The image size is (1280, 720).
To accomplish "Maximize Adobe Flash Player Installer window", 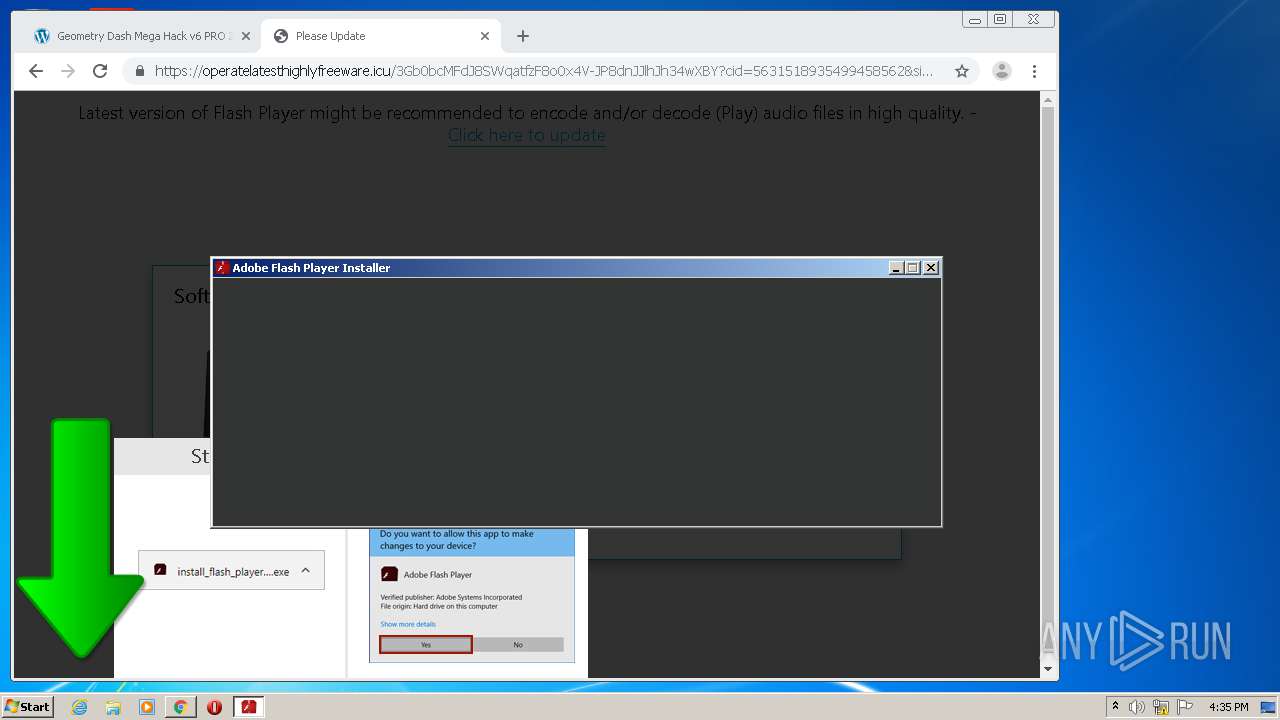I will point(912,268).
